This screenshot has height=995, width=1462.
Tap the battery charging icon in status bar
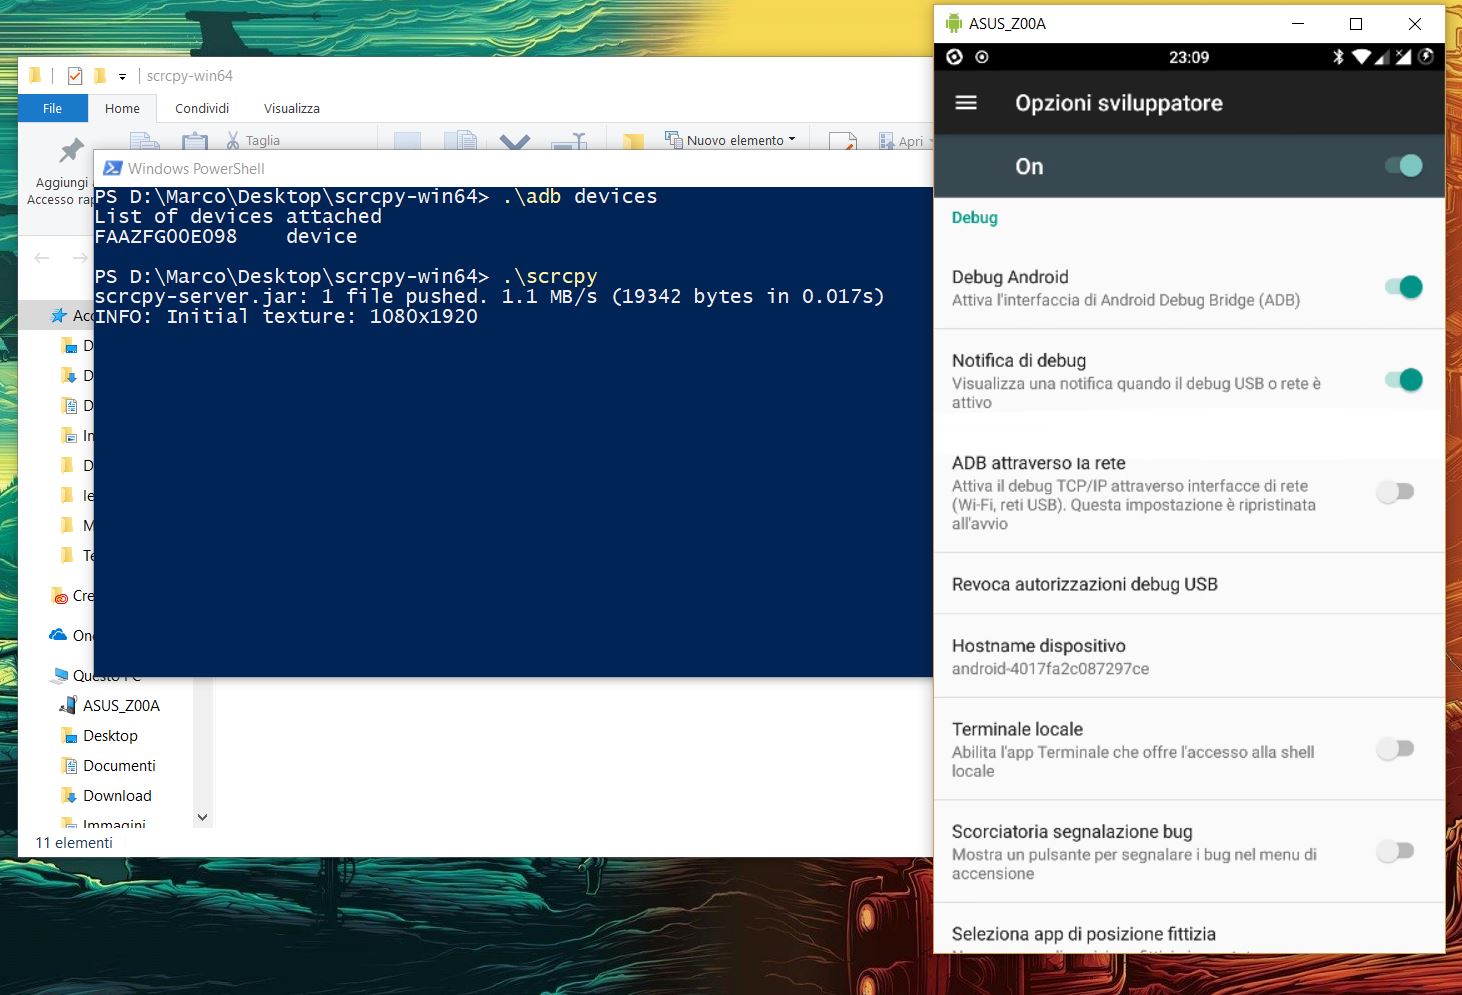click(1426, 57)
